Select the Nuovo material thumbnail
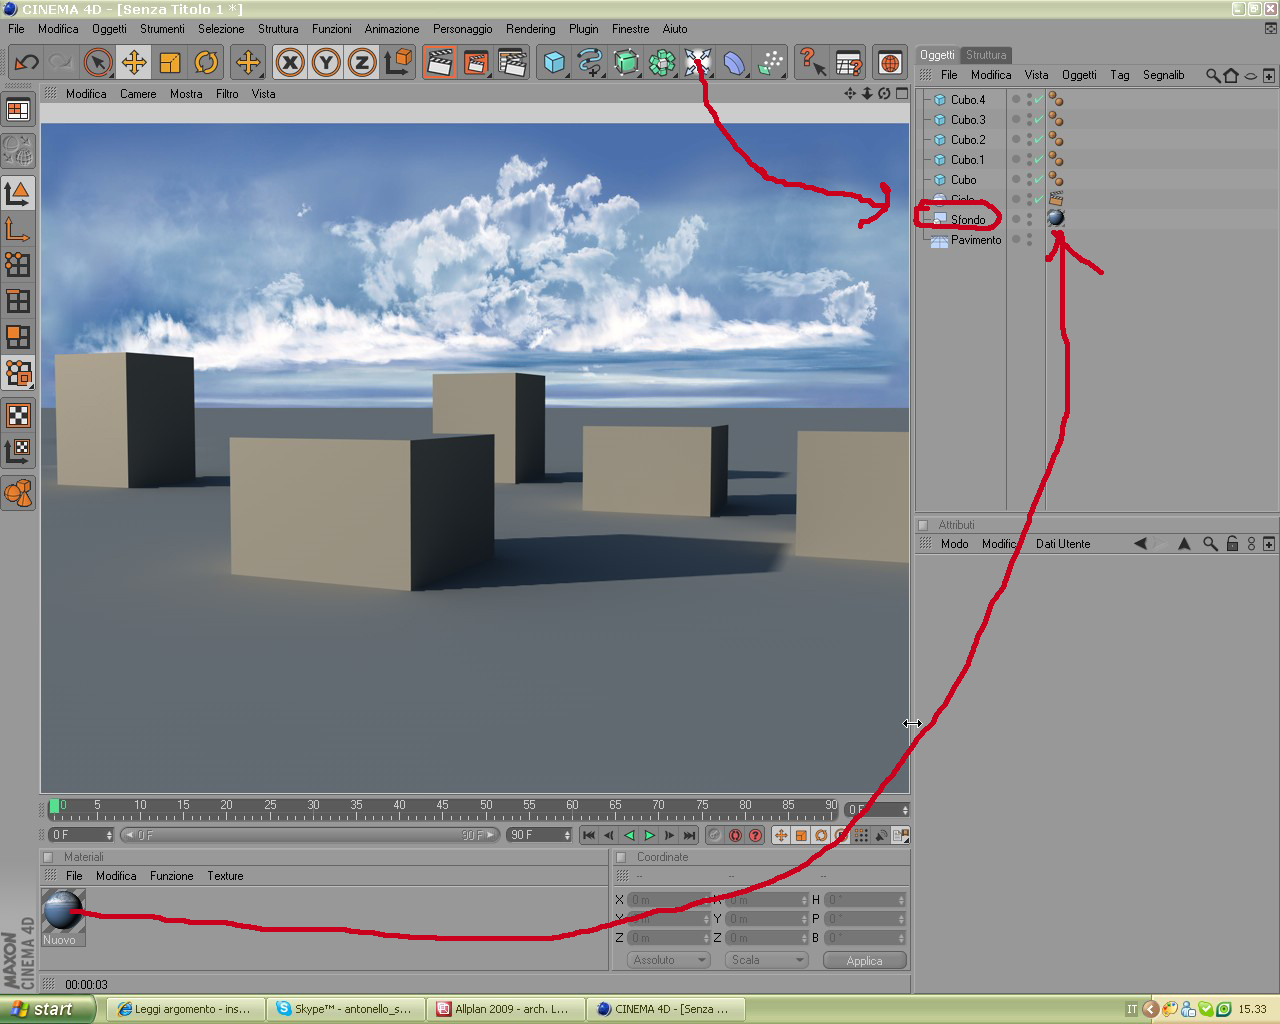This screenshot has width=1280, height=1024. [63, 917]
